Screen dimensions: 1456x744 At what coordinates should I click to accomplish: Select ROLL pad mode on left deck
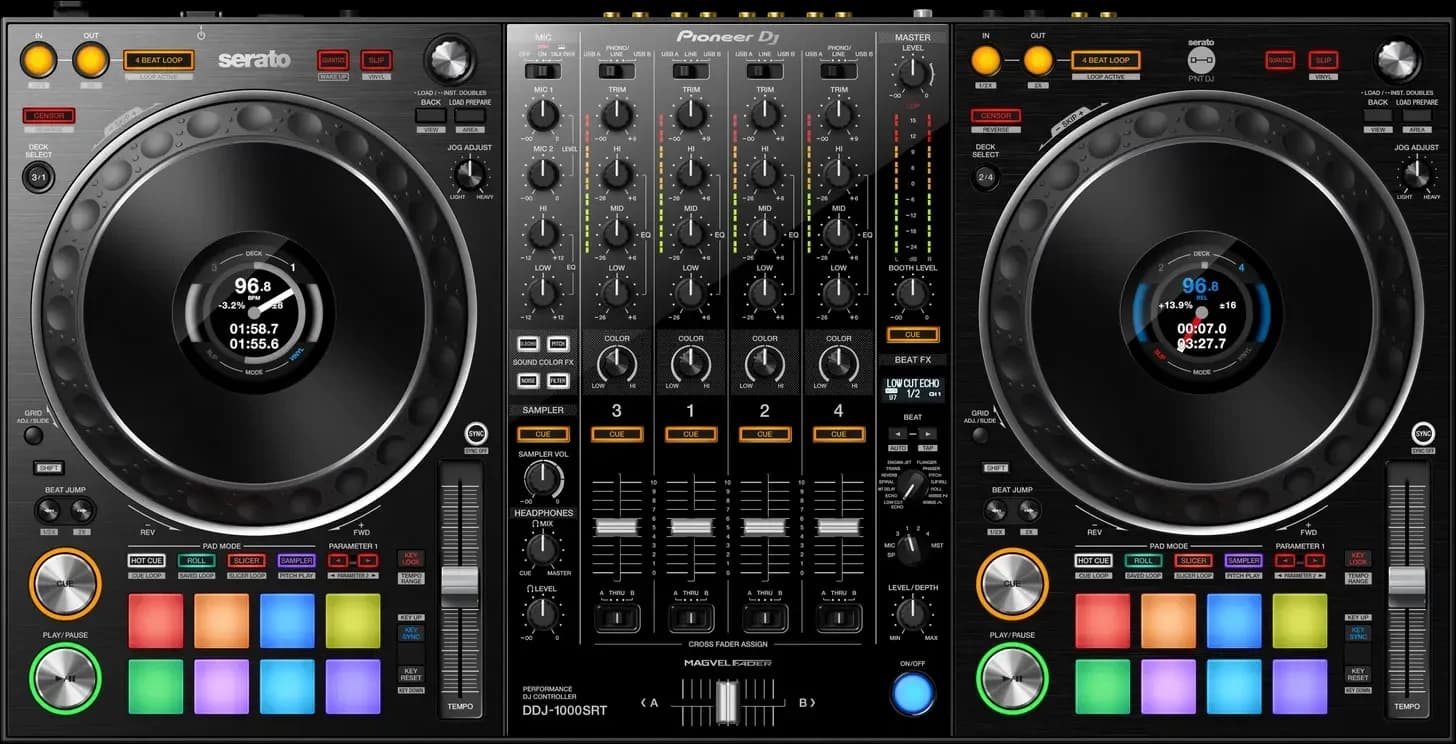197,561
